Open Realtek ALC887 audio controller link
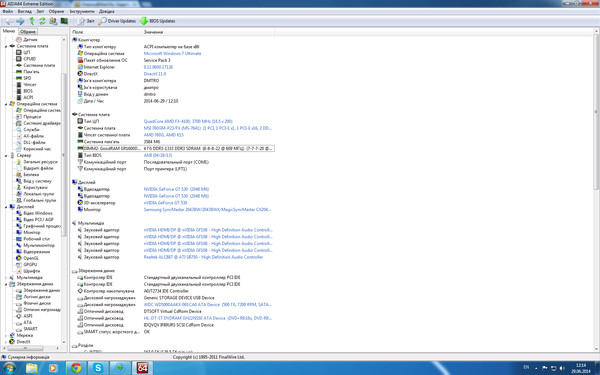This screenshot has width=600, height=375. (x=203, y=257)
